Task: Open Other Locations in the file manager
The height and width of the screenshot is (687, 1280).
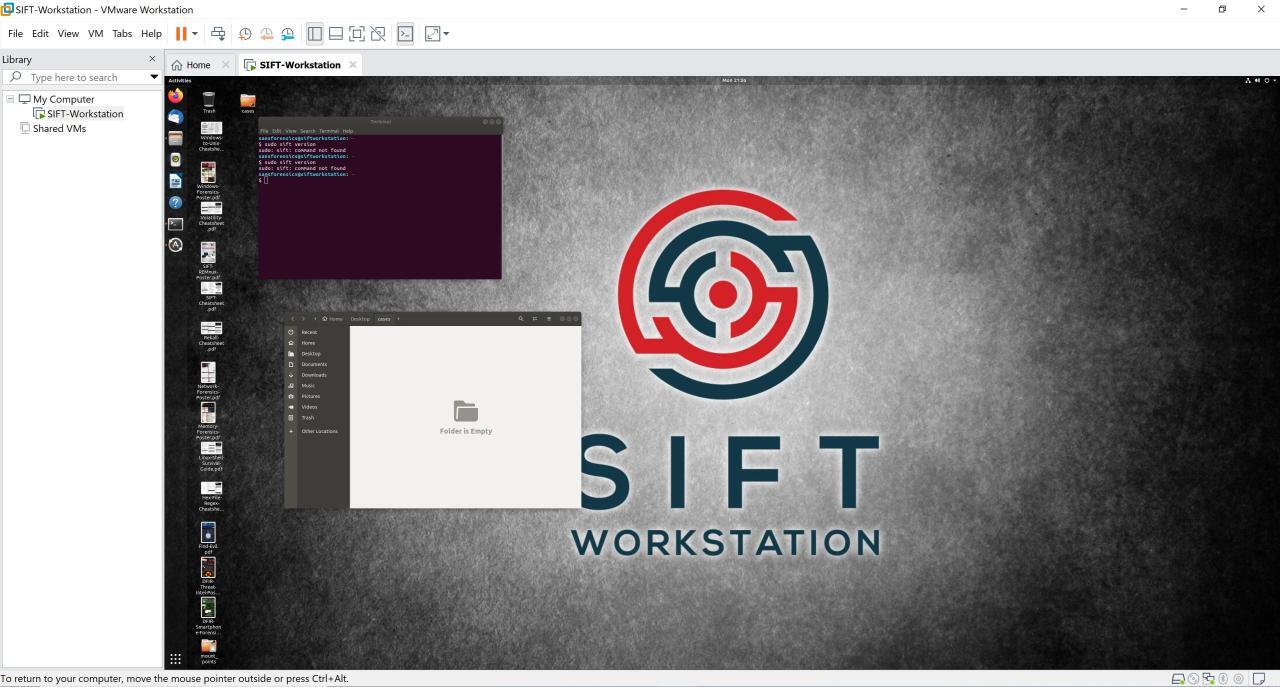Action: (x=319, y=431)
